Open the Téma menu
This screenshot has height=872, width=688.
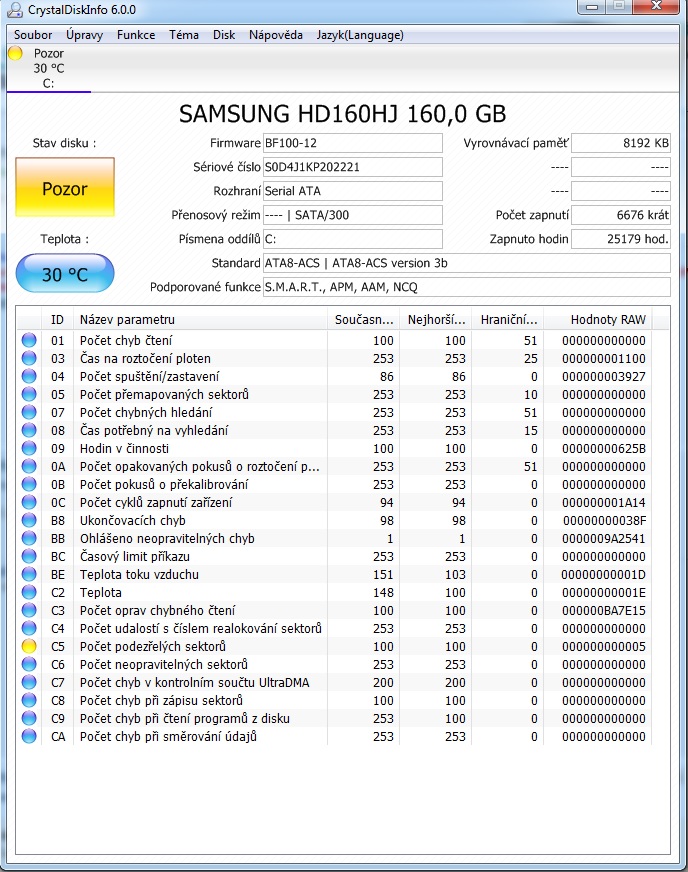coord(184,34)
